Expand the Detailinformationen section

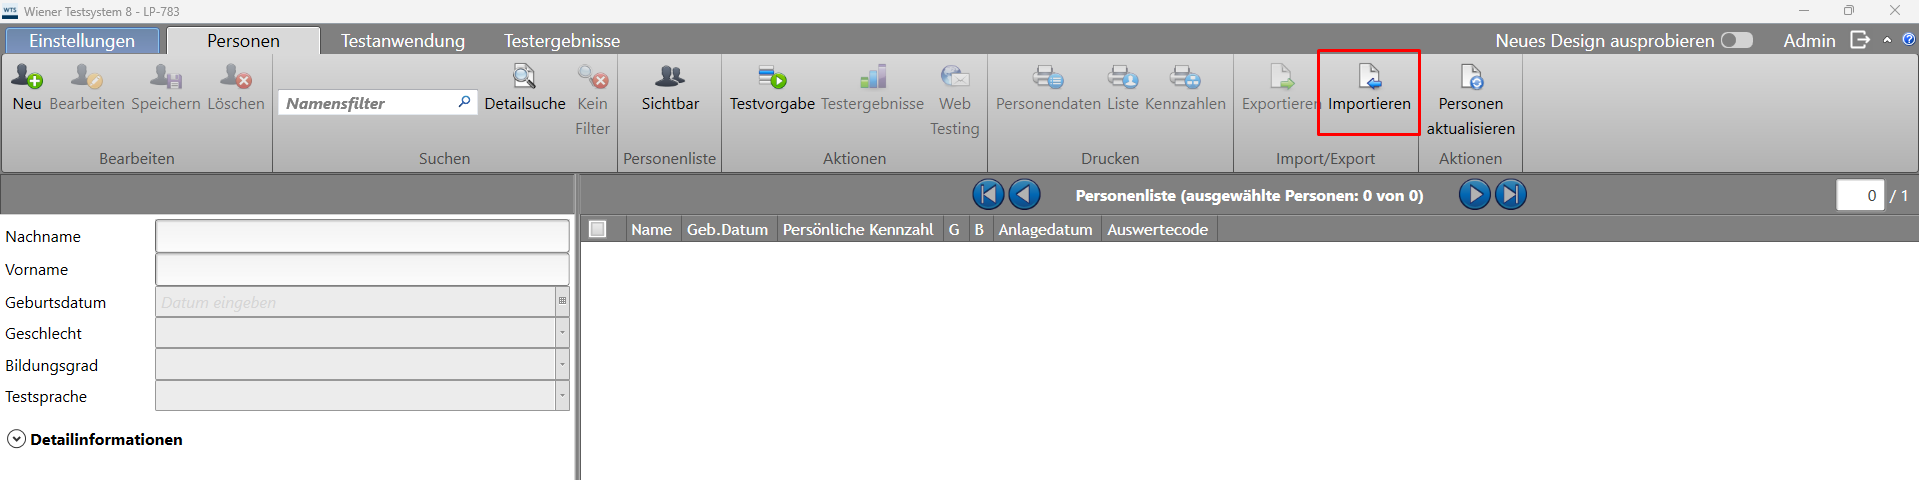pos(16,439)
